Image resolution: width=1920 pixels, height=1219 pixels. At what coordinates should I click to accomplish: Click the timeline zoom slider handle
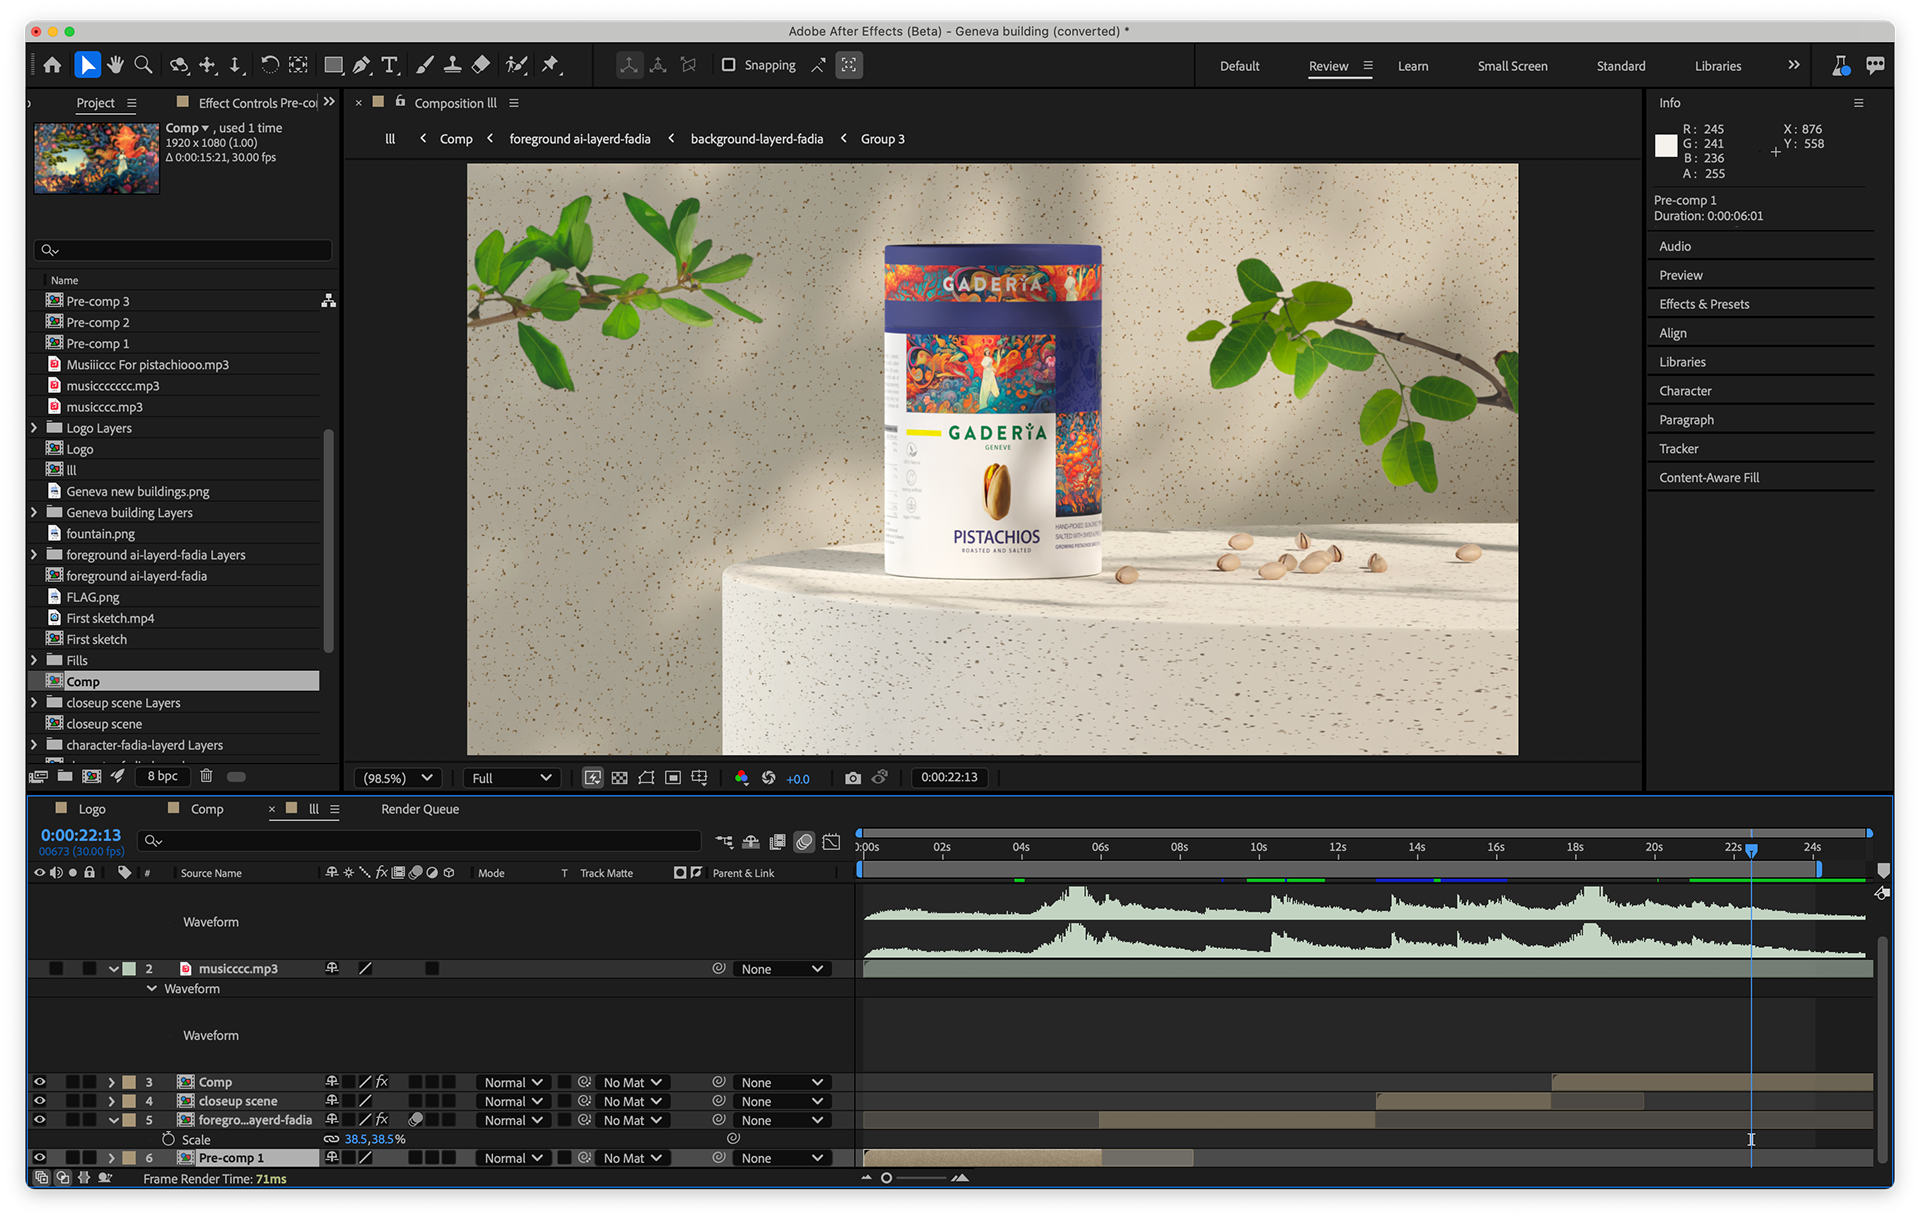(886, 1178)
